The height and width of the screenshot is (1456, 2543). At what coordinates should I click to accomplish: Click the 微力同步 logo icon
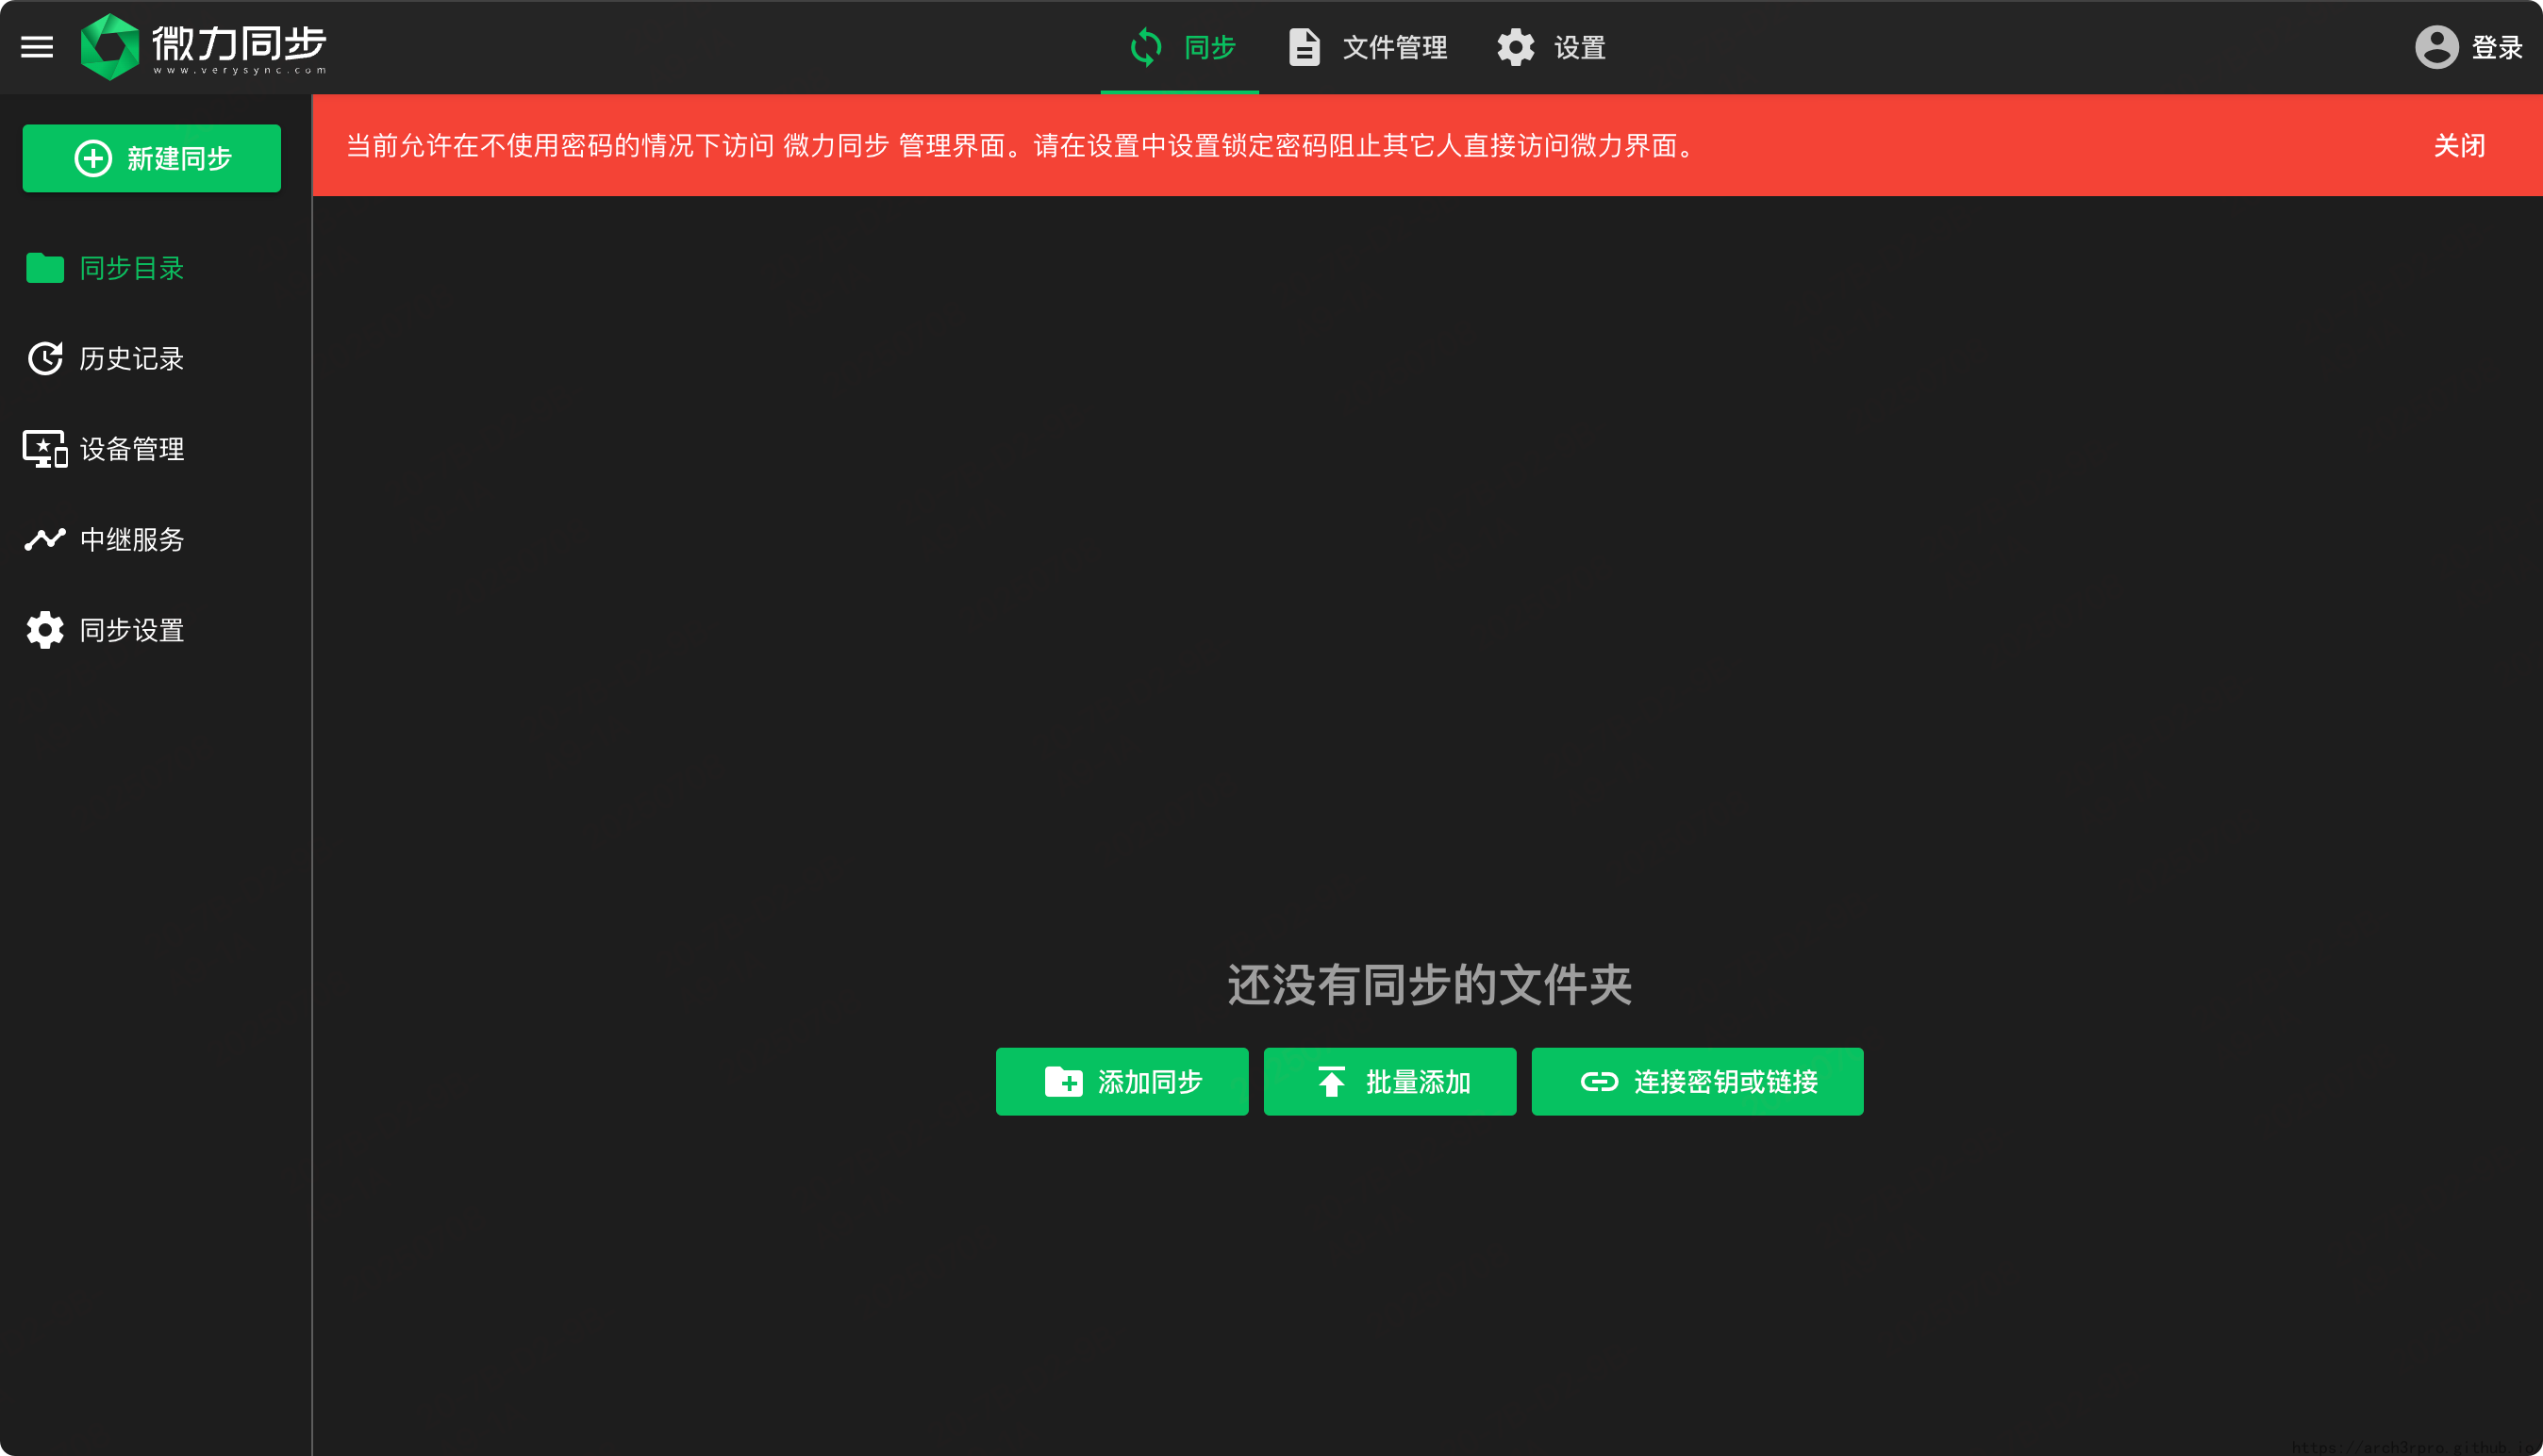pos(110,47)
